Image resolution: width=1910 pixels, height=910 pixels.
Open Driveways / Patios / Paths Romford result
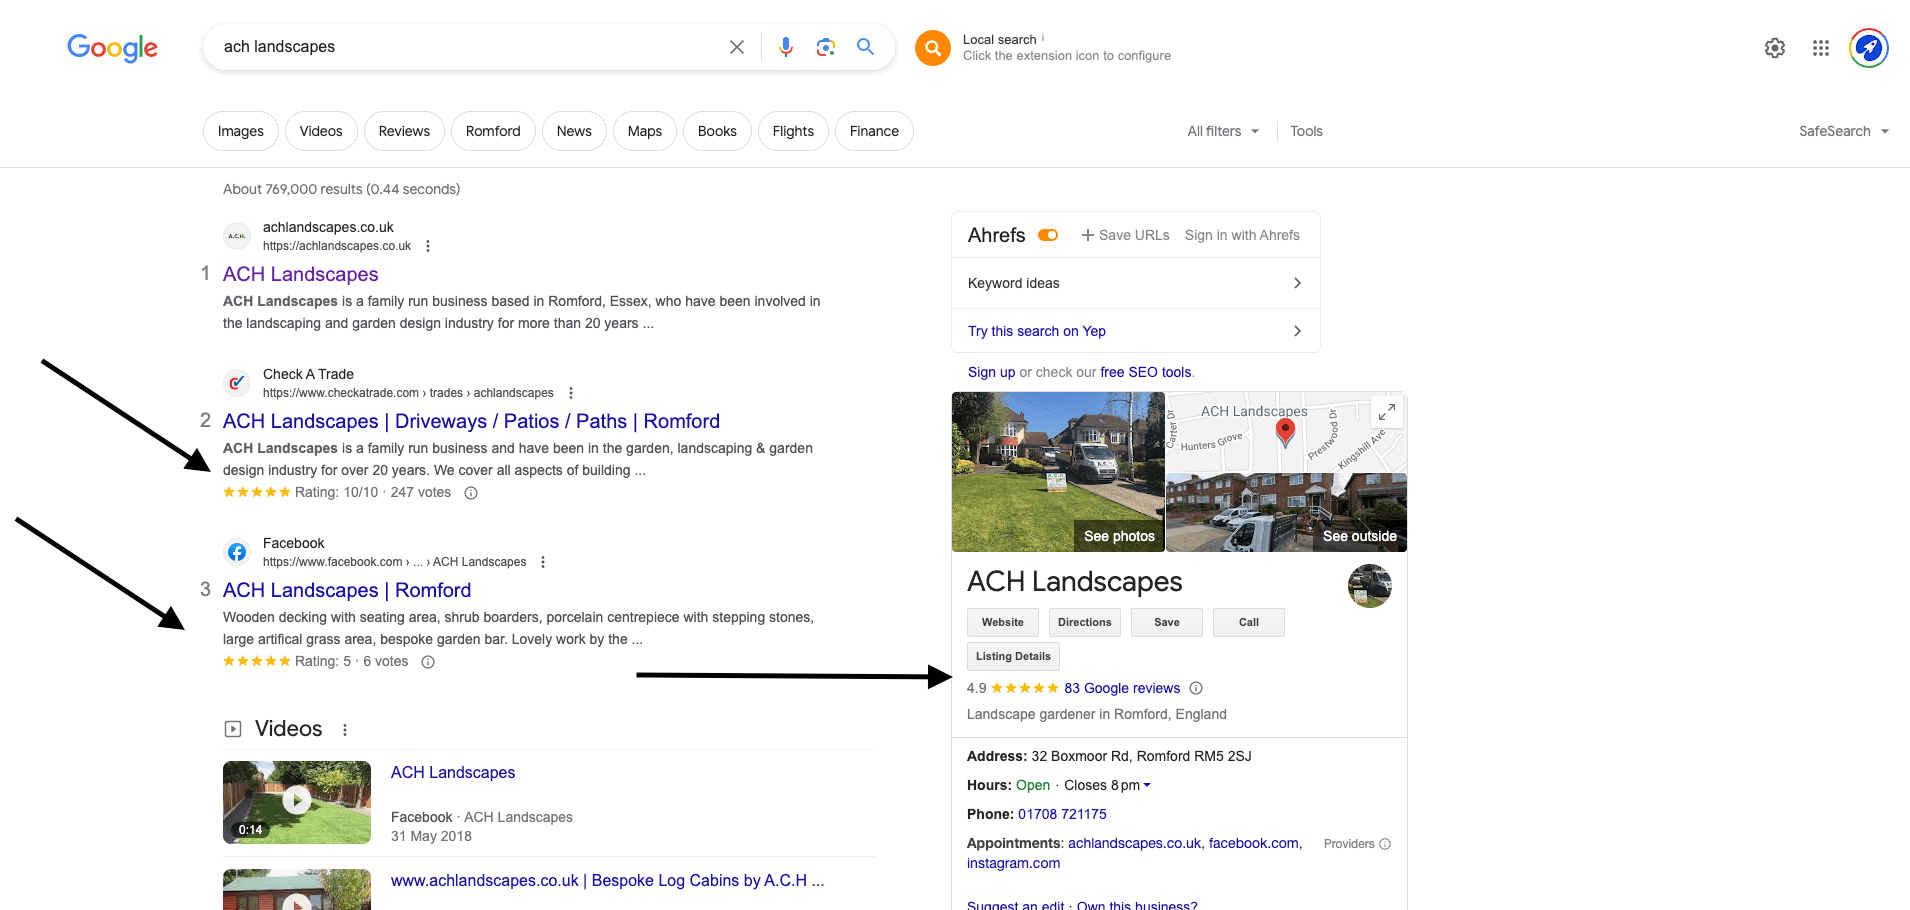tap(471, 421)
